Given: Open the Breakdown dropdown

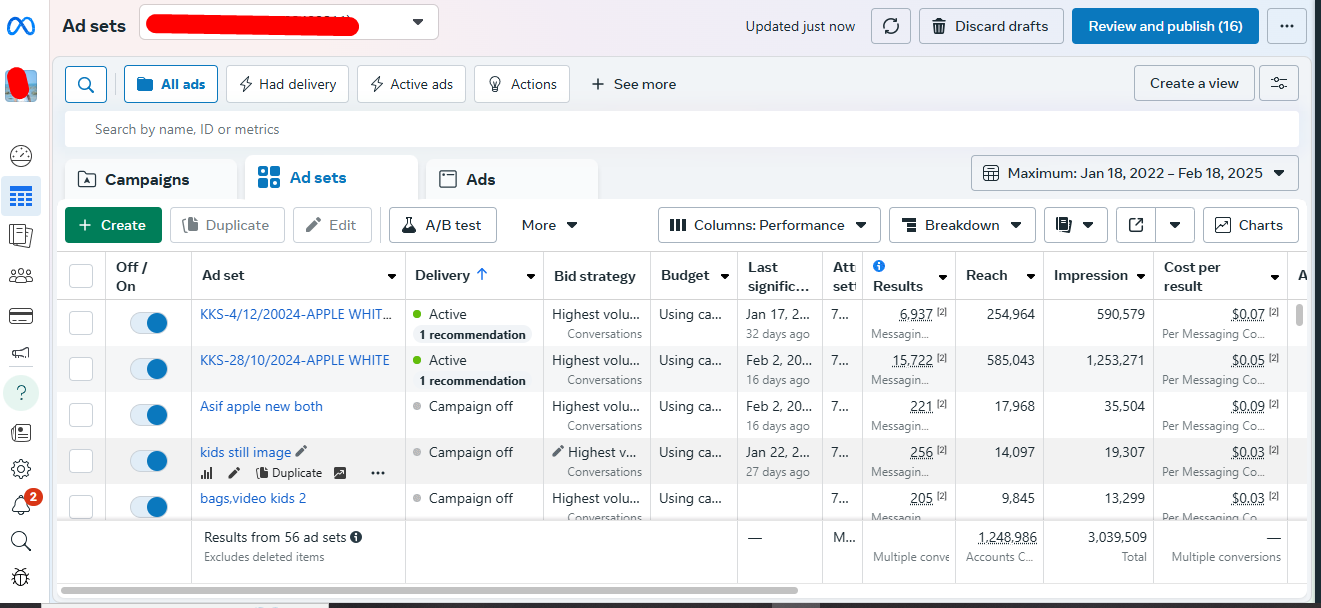Looking at the screenshot, I should point(962,225).
